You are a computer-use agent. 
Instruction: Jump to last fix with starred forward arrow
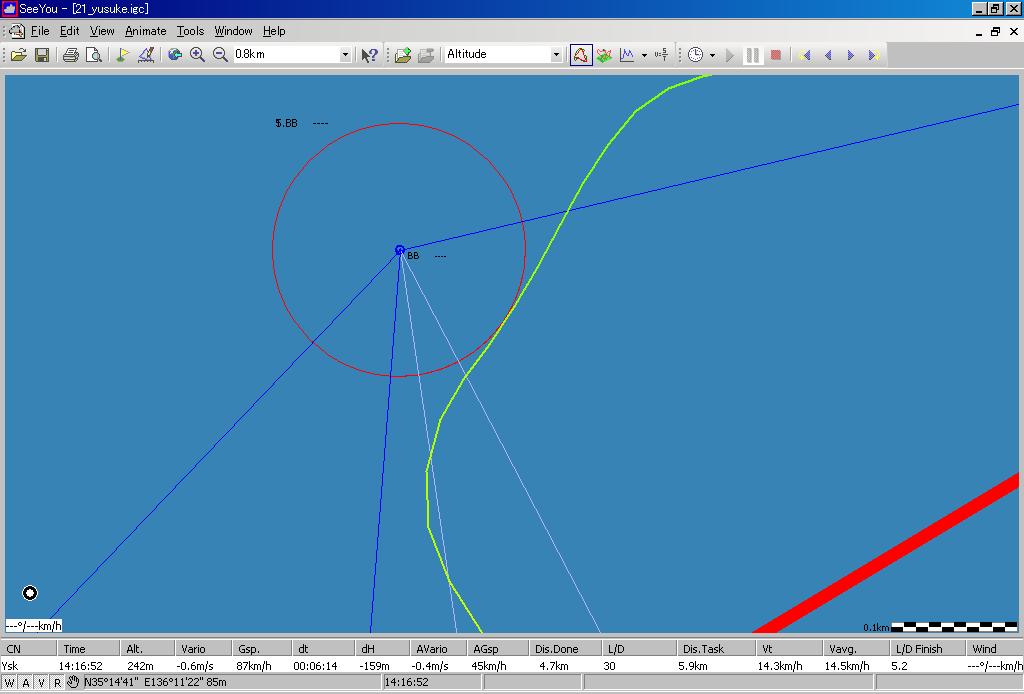point(874,55)
